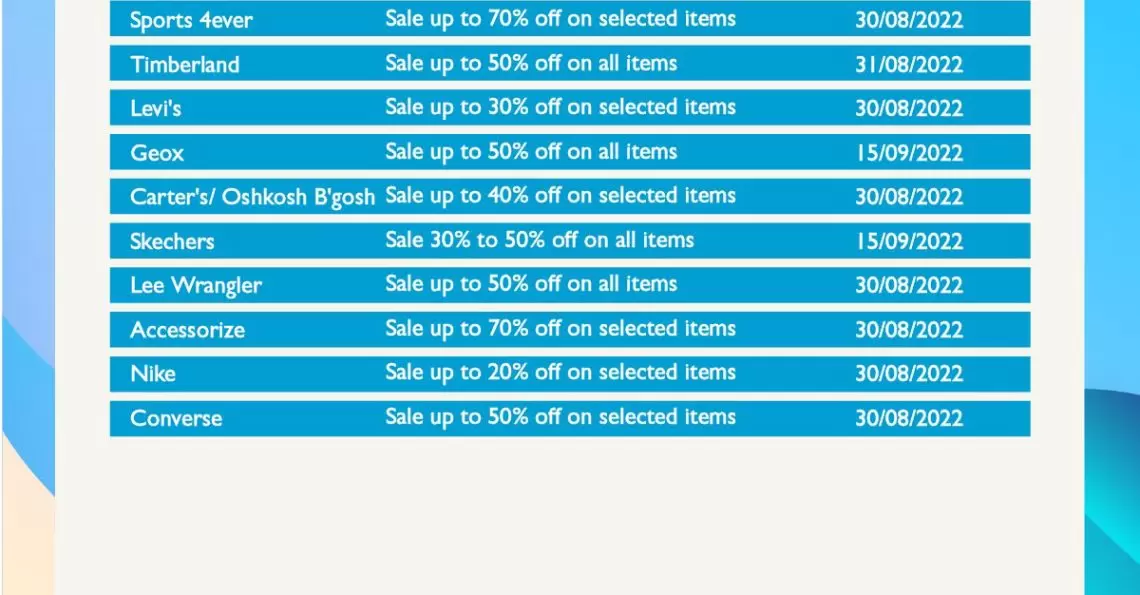Click the Timberland brand name
Screen dimensions: 1140x595
coord(185,65)
